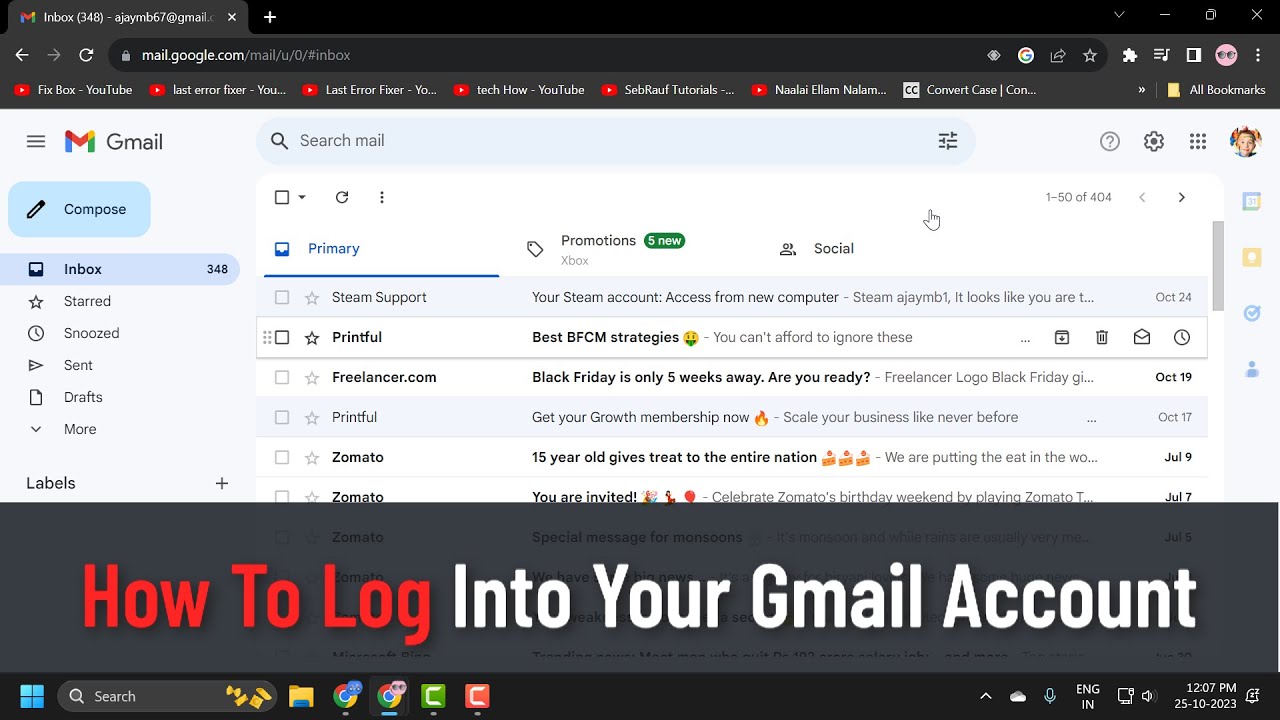Screen dimensions: 1280x720
Task: Open the All Bookmarks folder
Action: tap(1216, 89)
